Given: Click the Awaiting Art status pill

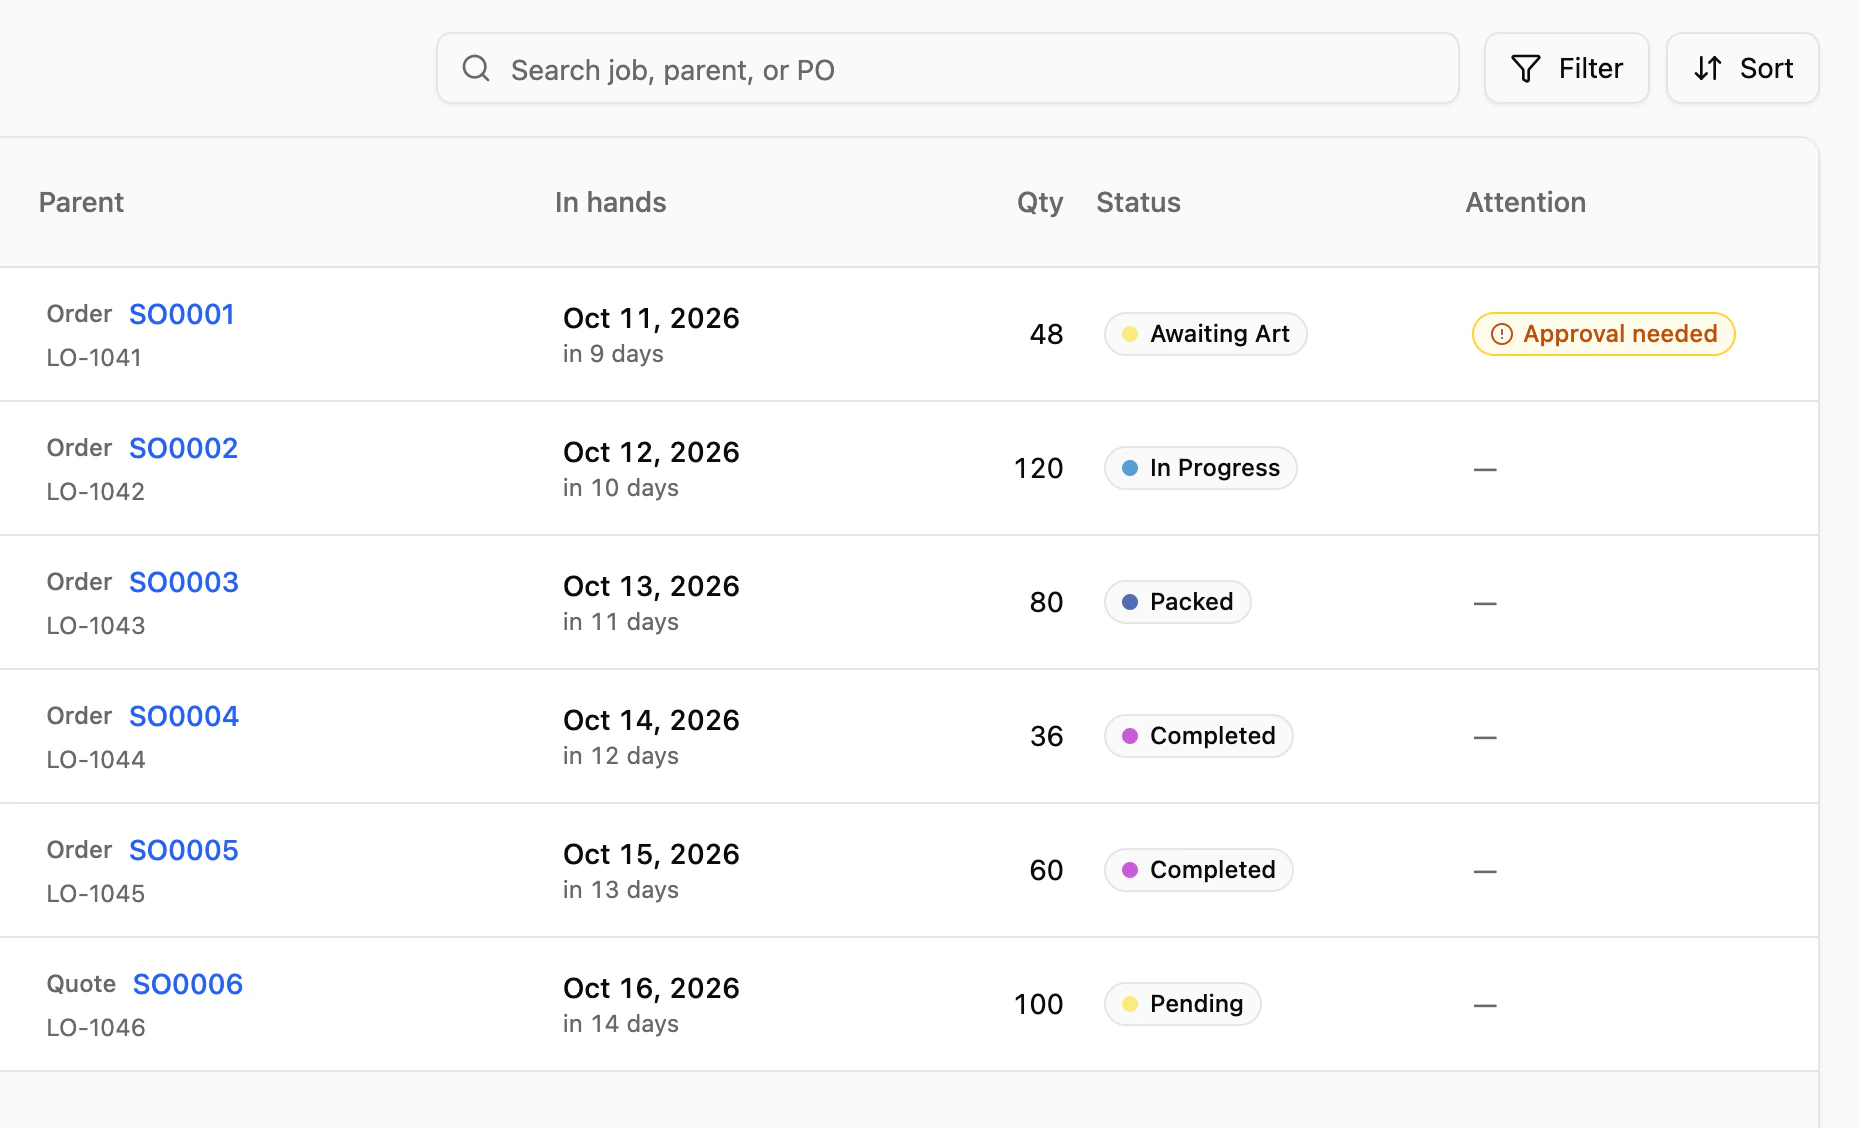Looking at the screenshot, I should pyautogui.click(x=1205, y=334).
